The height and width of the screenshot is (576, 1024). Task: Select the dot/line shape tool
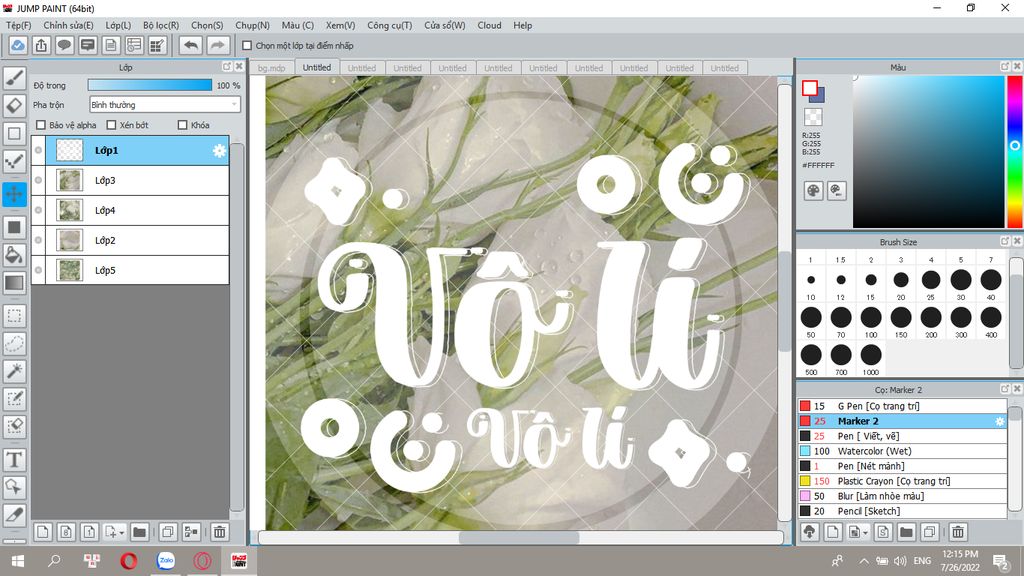click(x=14, y=161)
